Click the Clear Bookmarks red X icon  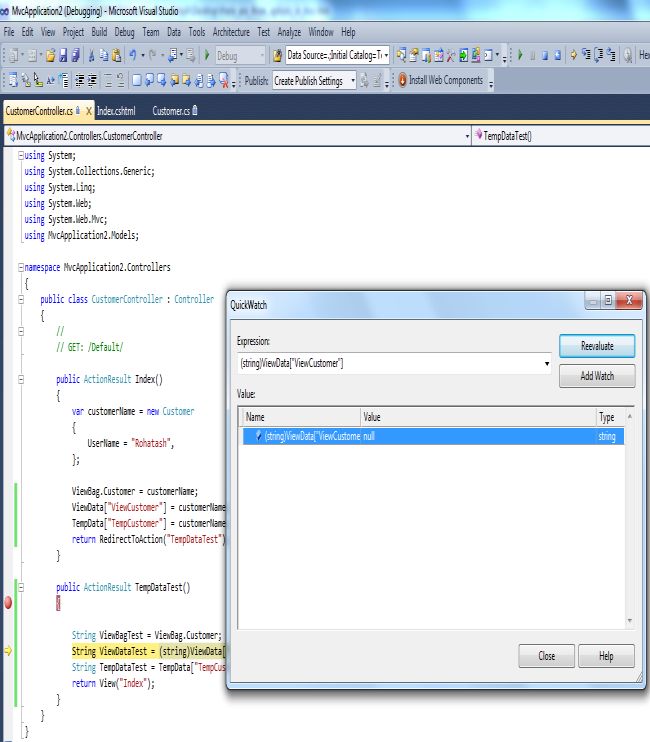click(224, 80)
